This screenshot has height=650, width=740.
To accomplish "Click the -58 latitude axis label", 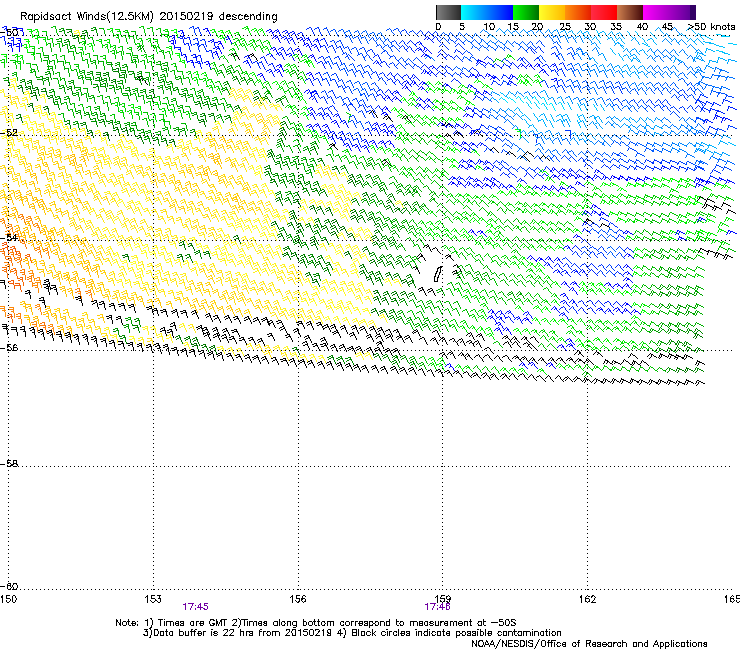I will (9, 464).
